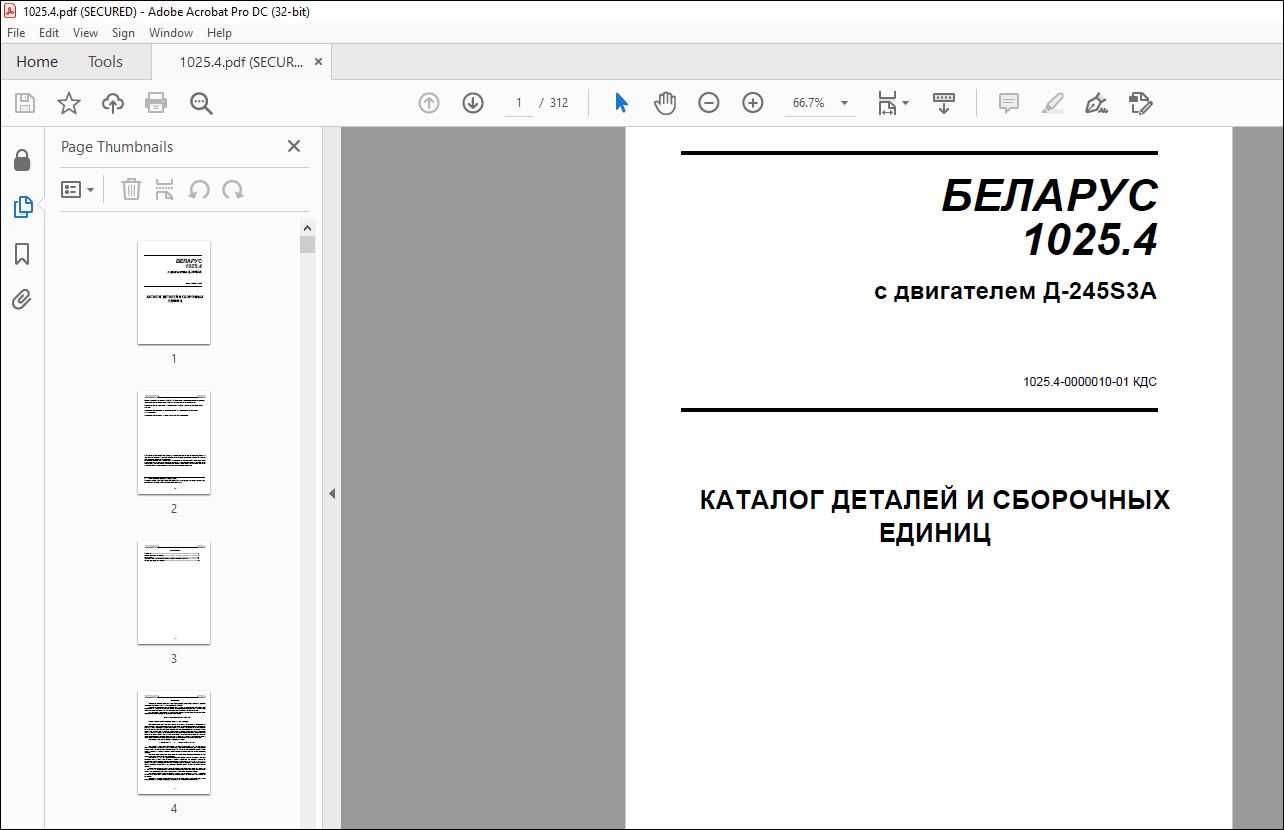The height and width of the screenshot is (830, 1284).
Task: Click the current page number field
Action: tap(518, 103)
